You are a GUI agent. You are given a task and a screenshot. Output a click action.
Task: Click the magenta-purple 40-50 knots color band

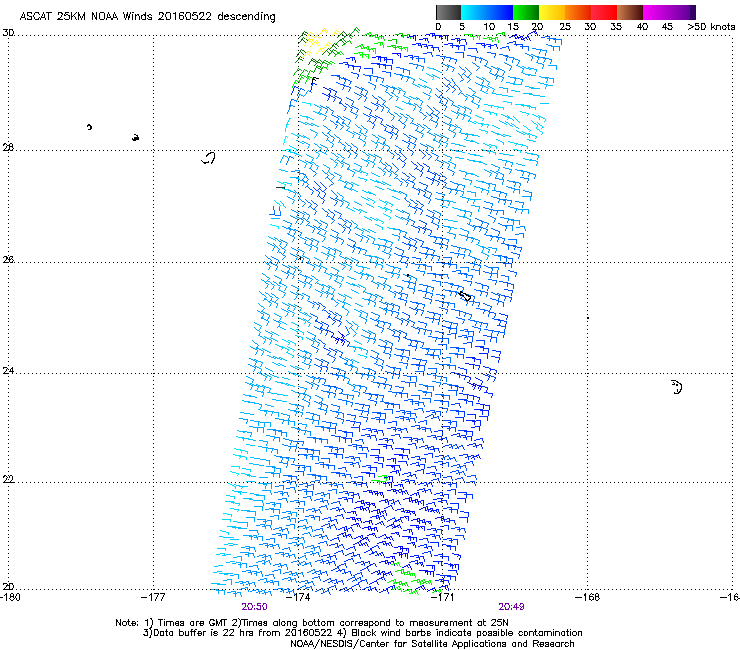(669, 12)
